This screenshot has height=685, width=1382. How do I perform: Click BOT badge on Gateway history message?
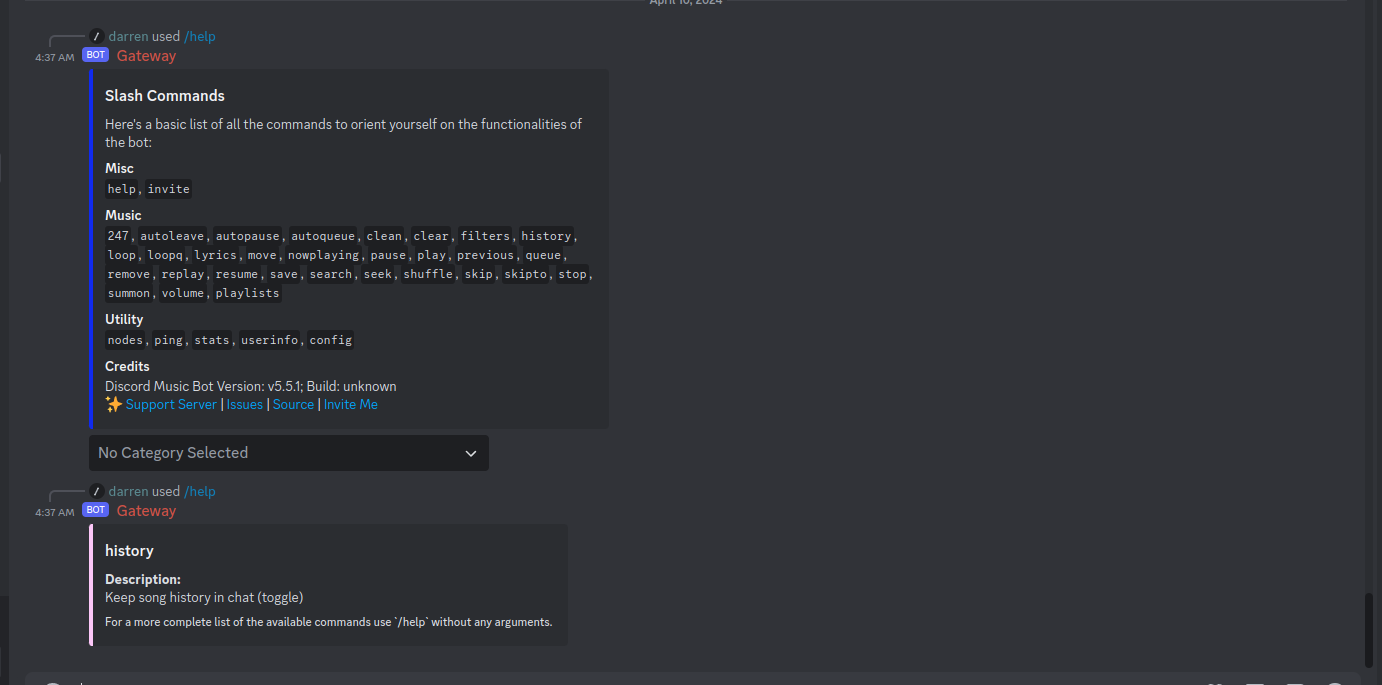[96, 510]
